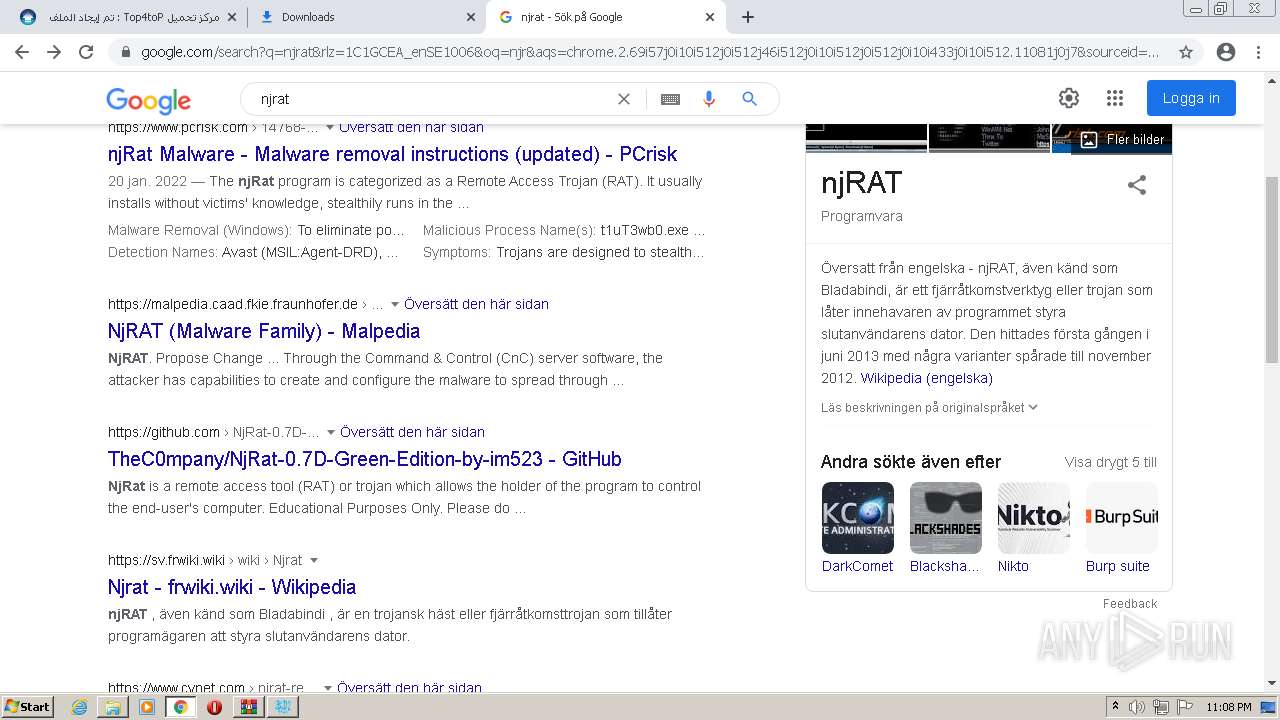The height and width of the screenshot is (720, 1280).
Task: Expand dropdown arrow next to malpedia URL
Action: click(394, 304)
